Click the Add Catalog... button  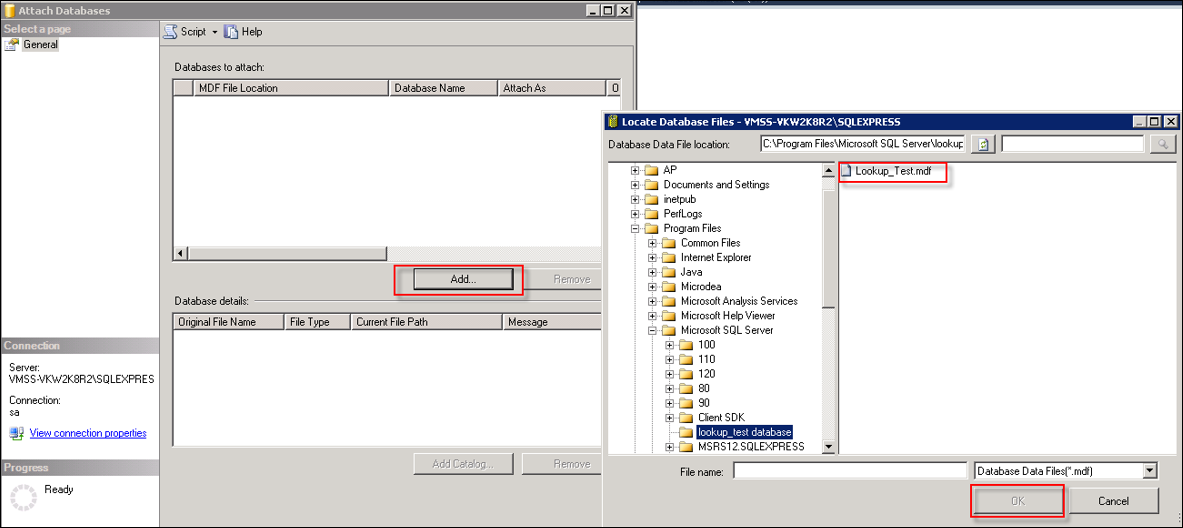(x=463, y=464)
